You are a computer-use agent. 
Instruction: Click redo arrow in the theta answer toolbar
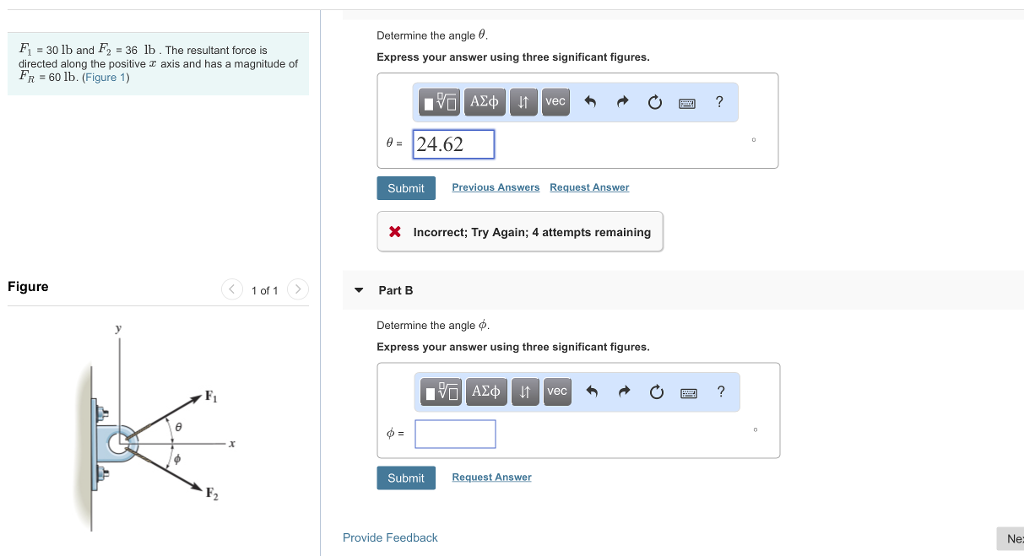click(x=622, y=102)
